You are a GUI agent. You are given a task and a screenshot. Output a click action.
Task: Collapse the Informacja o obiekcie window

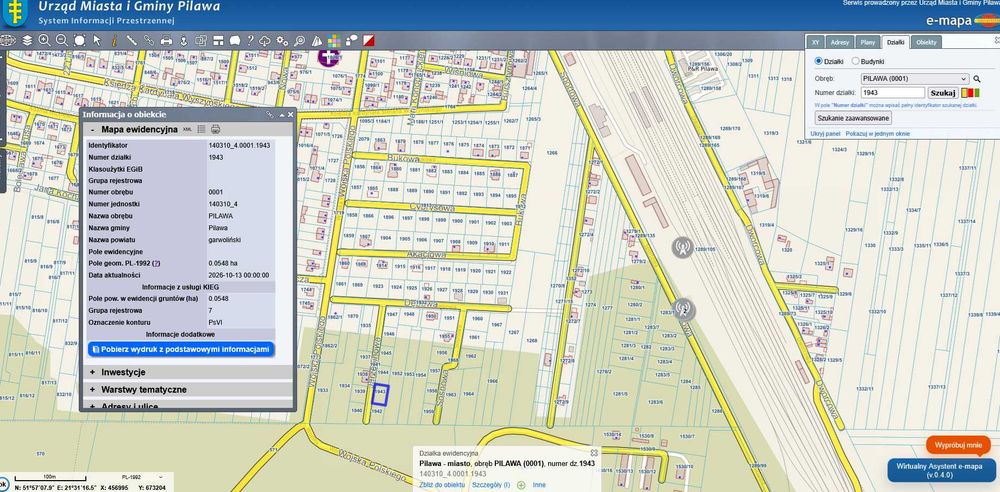tap(281, 114)
